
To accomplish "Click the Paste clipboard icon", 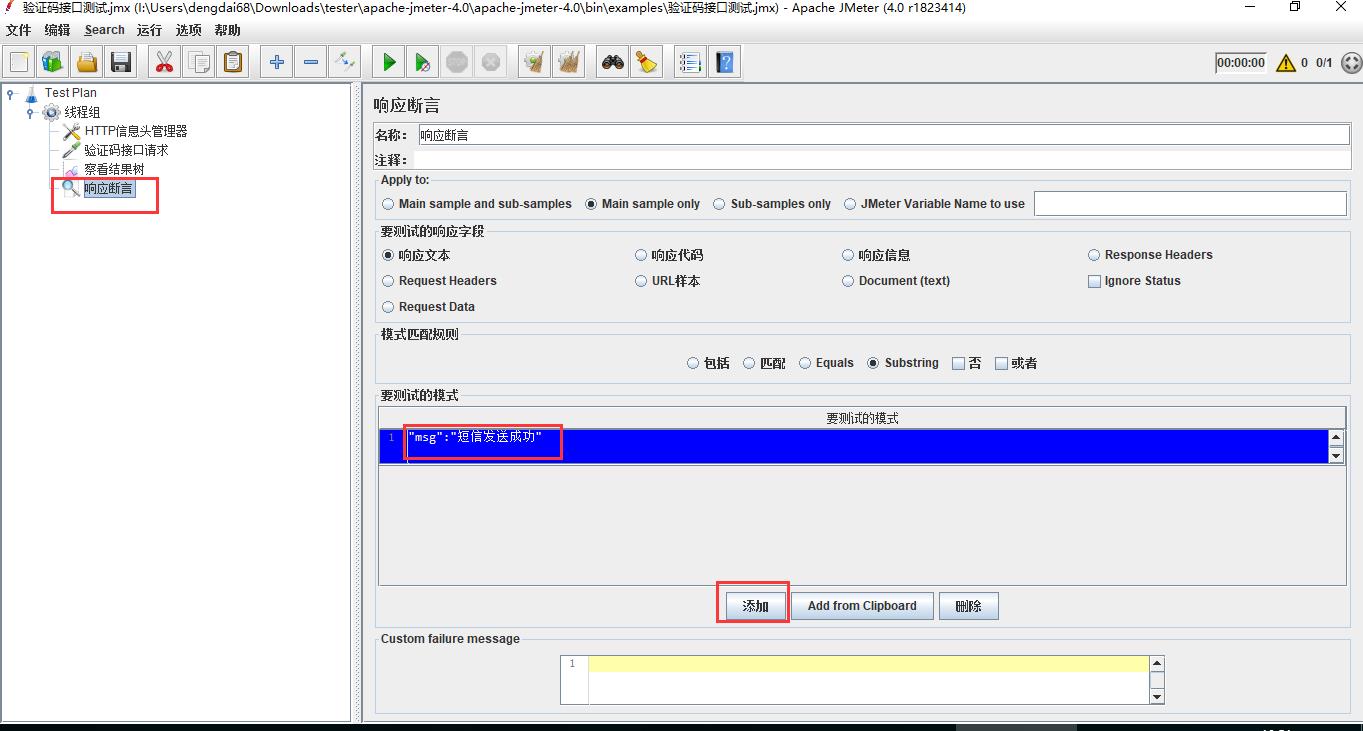I will (233, 62).
